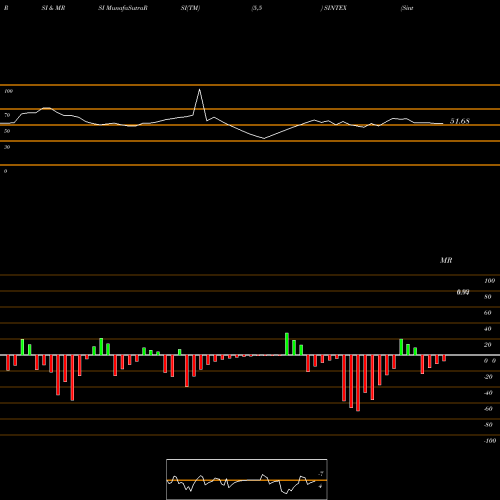Viewport: 500px width, 500px height.
Task: Click the RSI line's lowest trough point
Action: click(x=264, y=138)
